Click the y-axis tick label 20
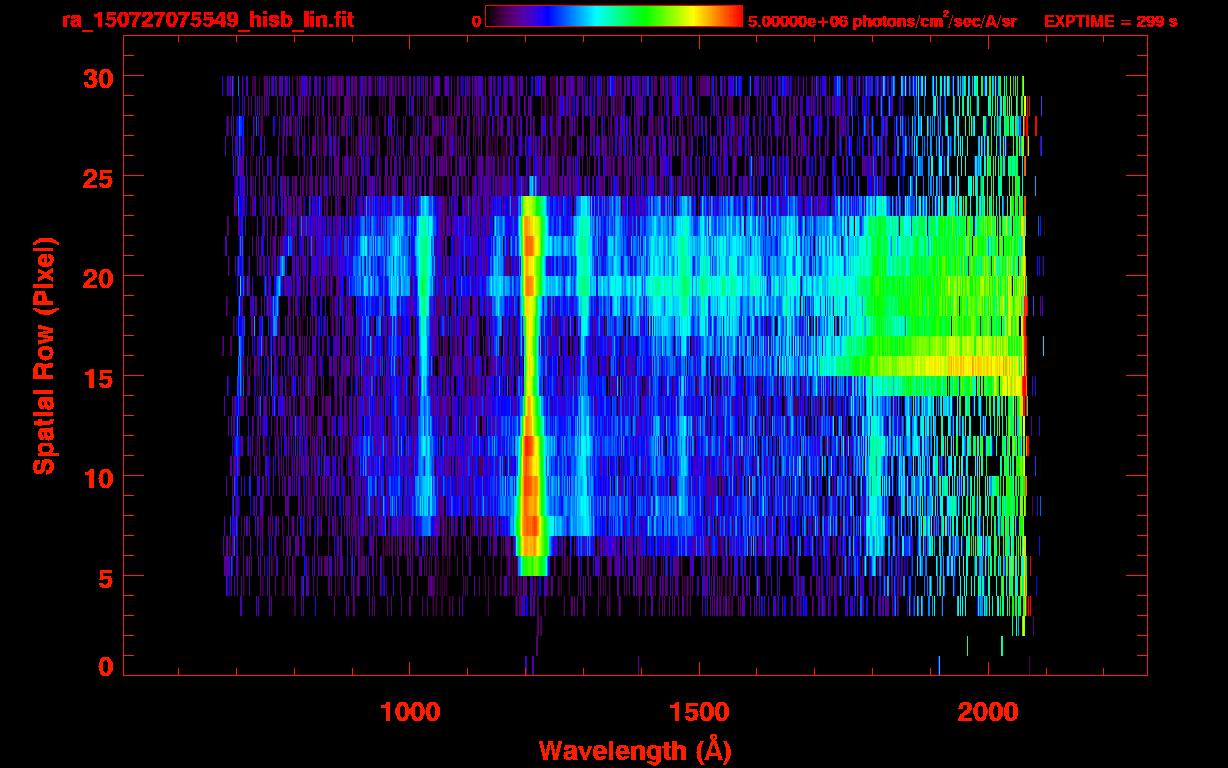Screen dimensions: 1228x768 [x=97, y=277]
